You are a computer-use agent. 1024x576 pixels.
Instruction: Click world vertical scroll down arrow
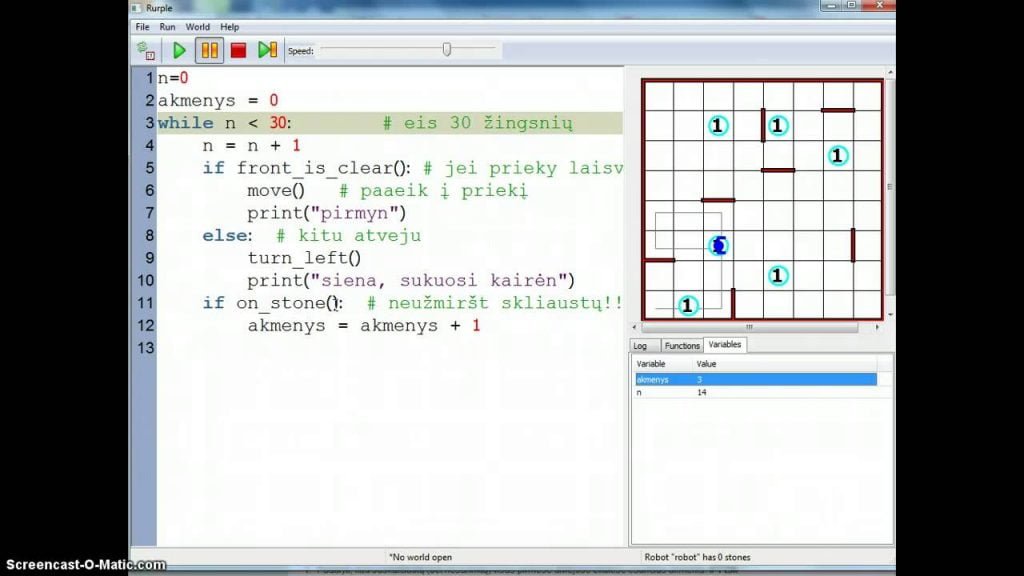point(890,314)
